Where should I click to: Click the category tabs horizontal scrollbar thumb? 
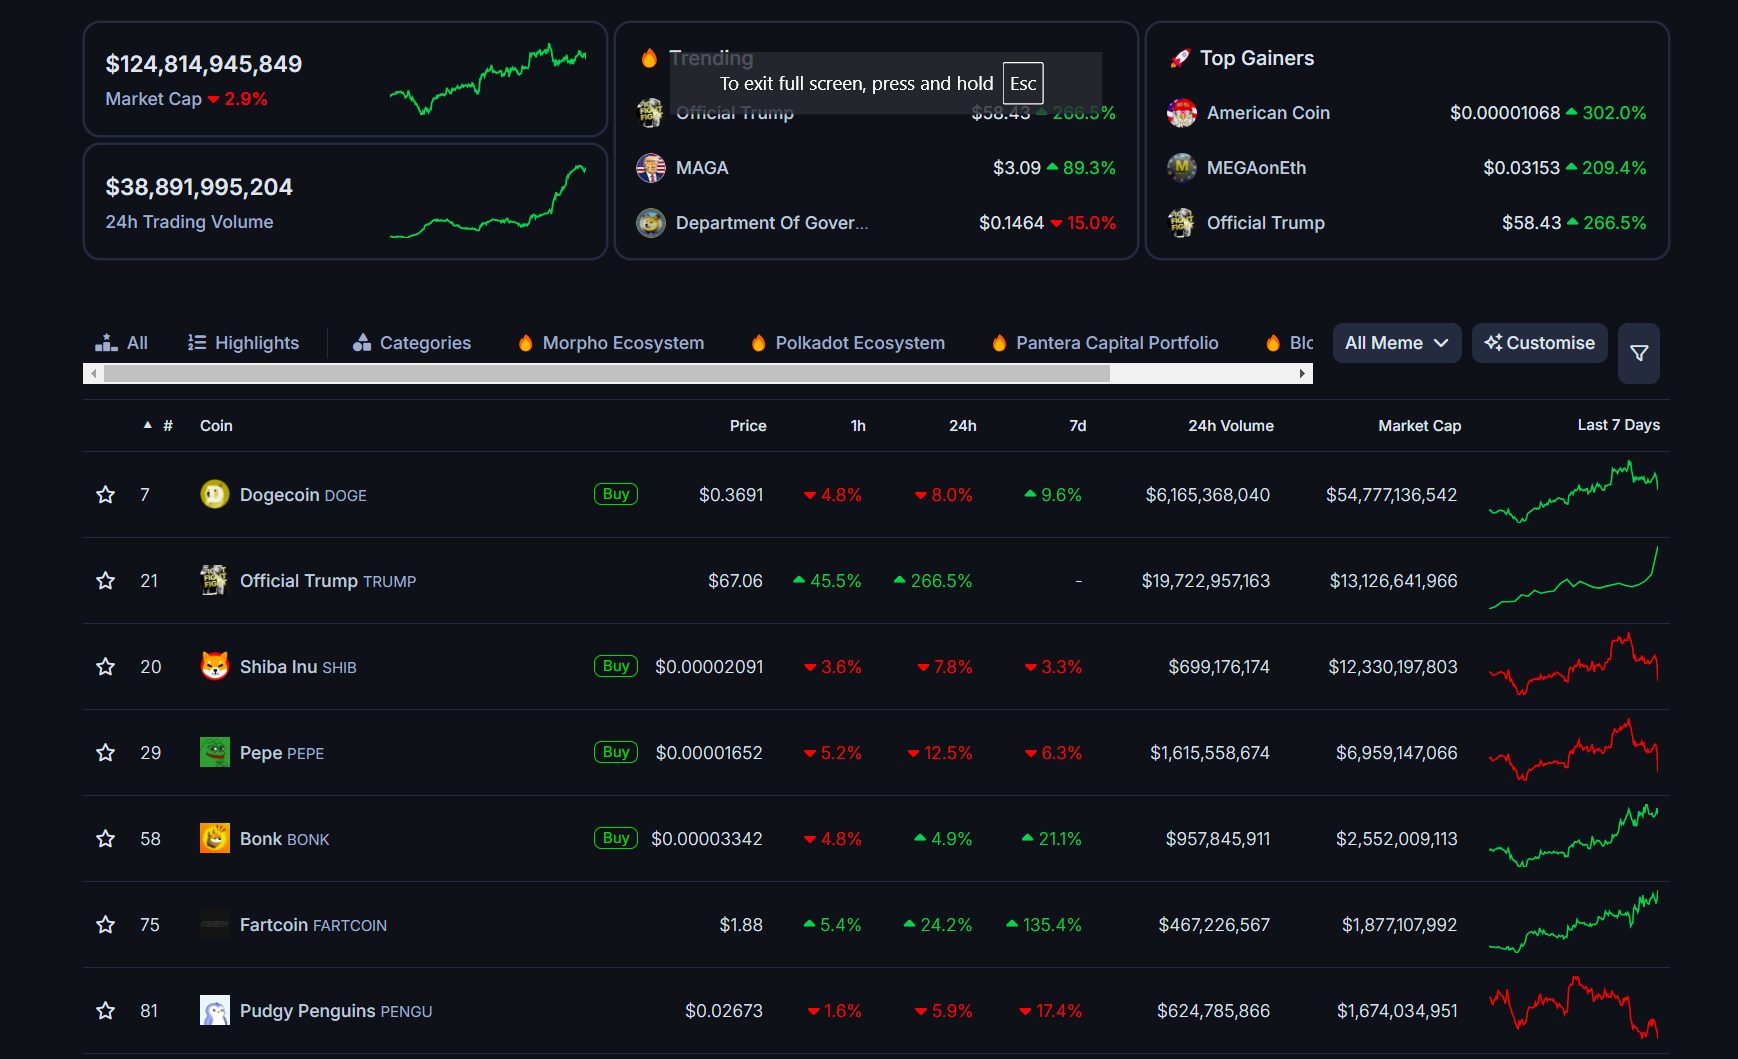point(607,373)
